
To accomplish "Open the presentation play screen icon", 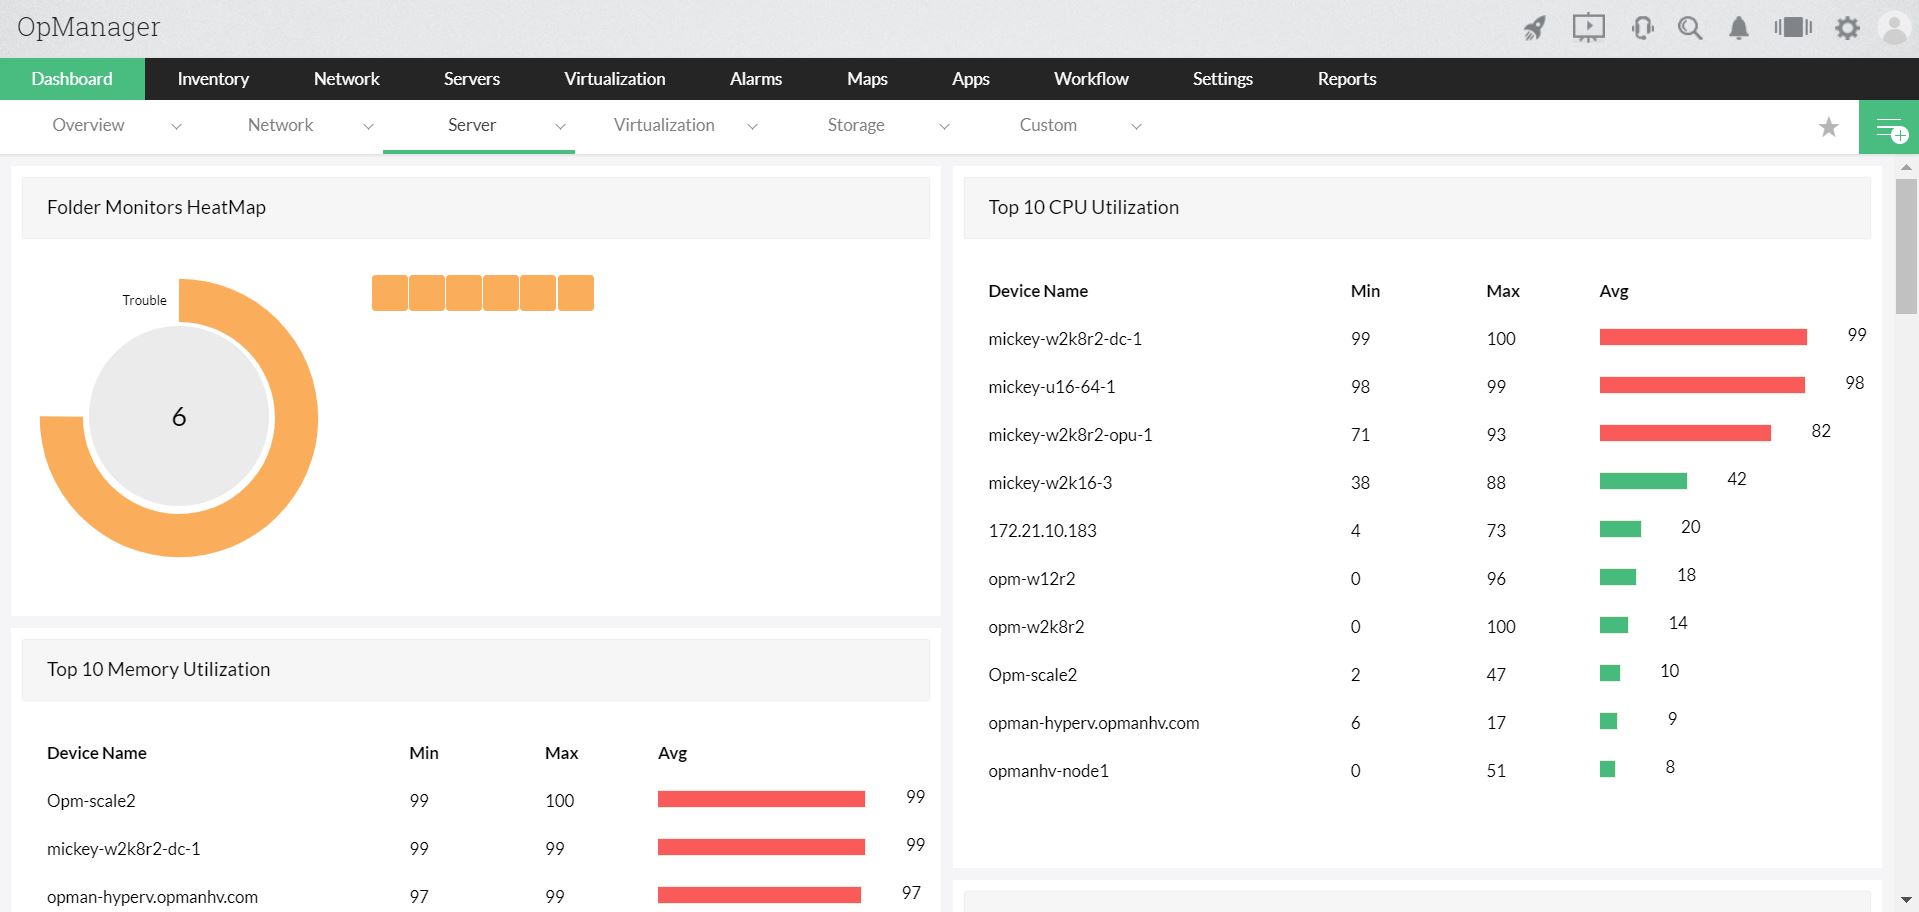I will point(1588,28).
